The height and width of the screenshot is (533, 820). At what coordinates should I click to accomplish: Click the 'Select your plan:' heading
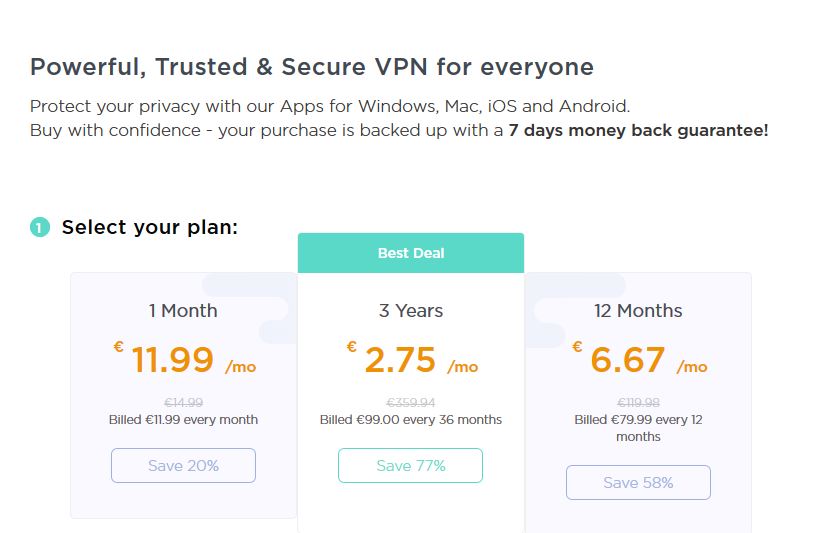[x=150, y=227]
